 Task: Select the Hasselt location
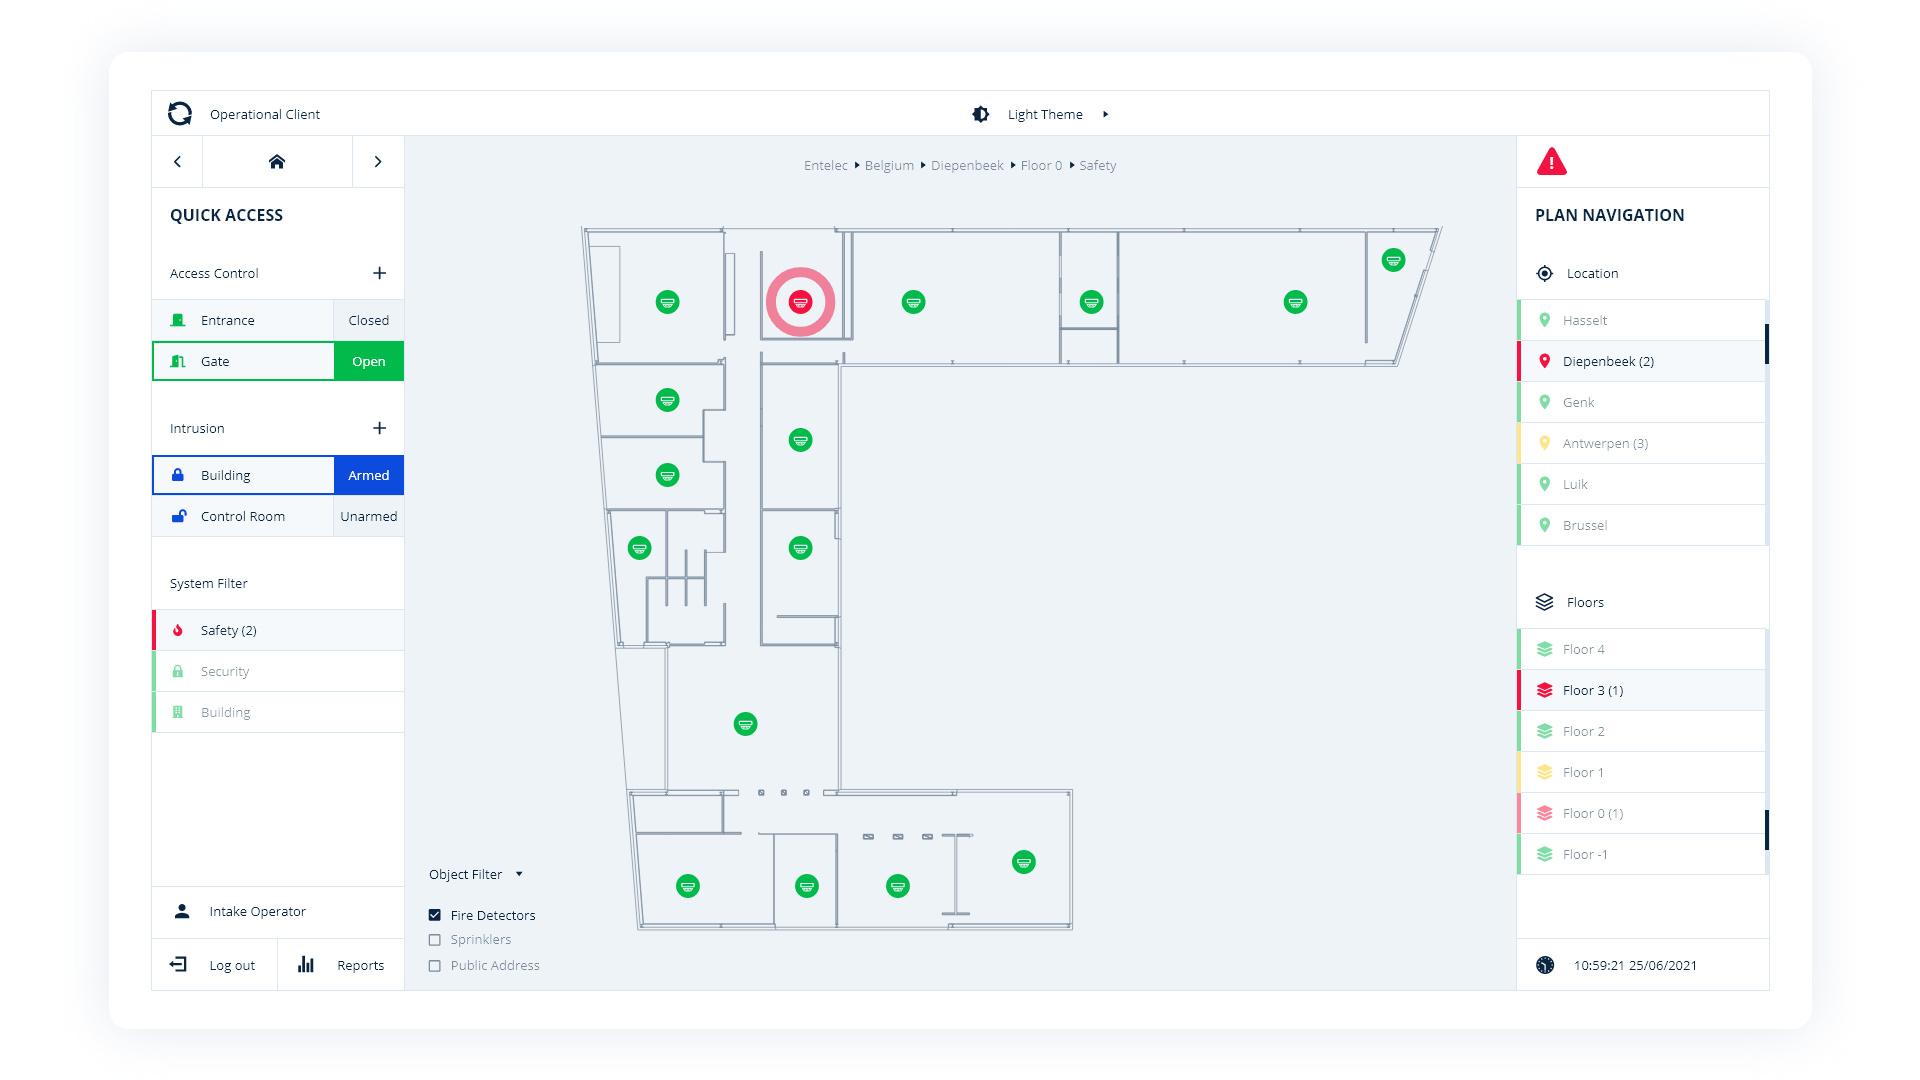pyautogui.click(x=1640, y=320)
